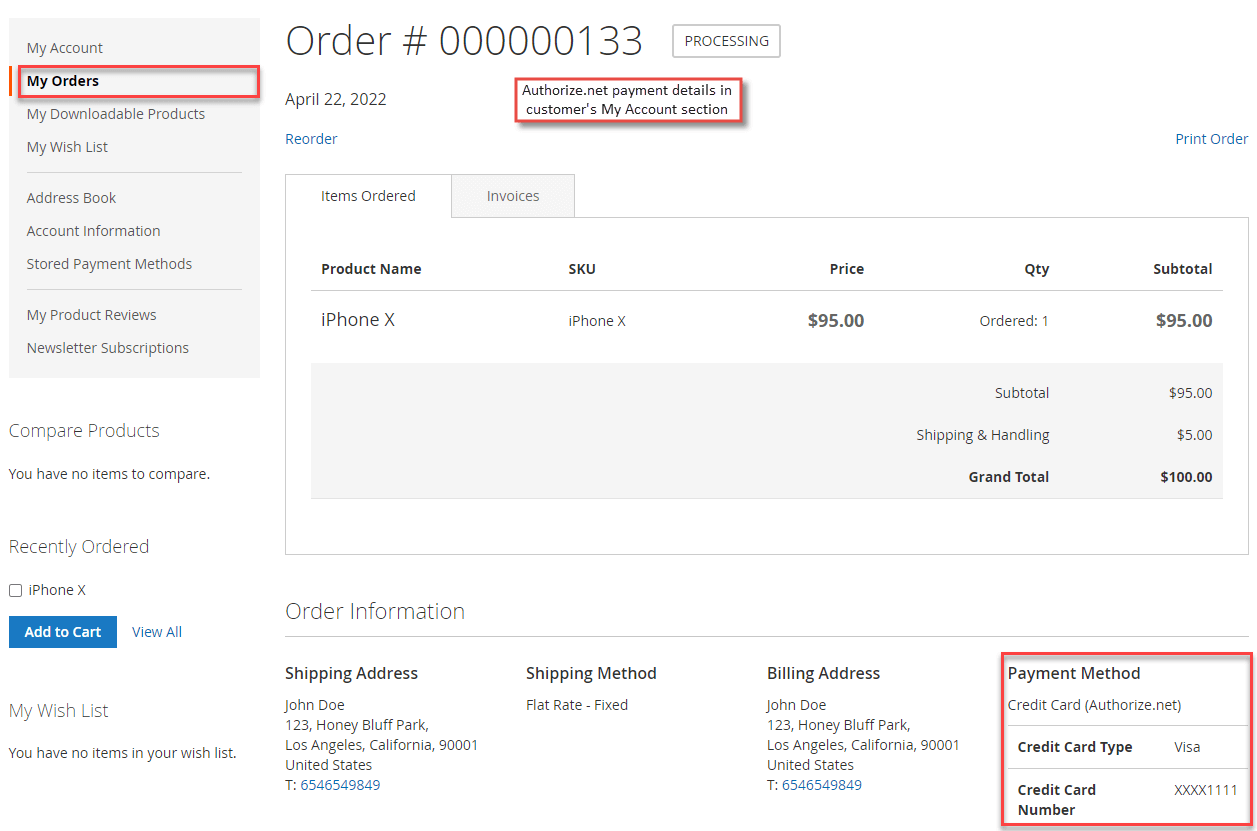The height and width of the screenshot is (831, 1257).
Task: Click the Order # 000000133 heading
Action: pyautogui.click(x=464, y=40)
